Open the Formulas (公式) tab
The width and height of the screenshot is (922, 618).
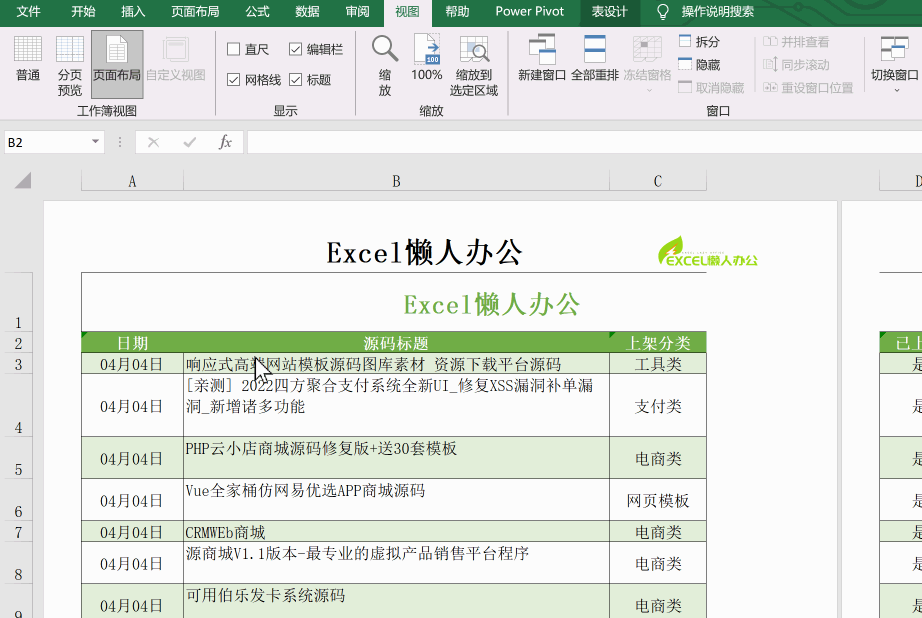click(258, 12)
